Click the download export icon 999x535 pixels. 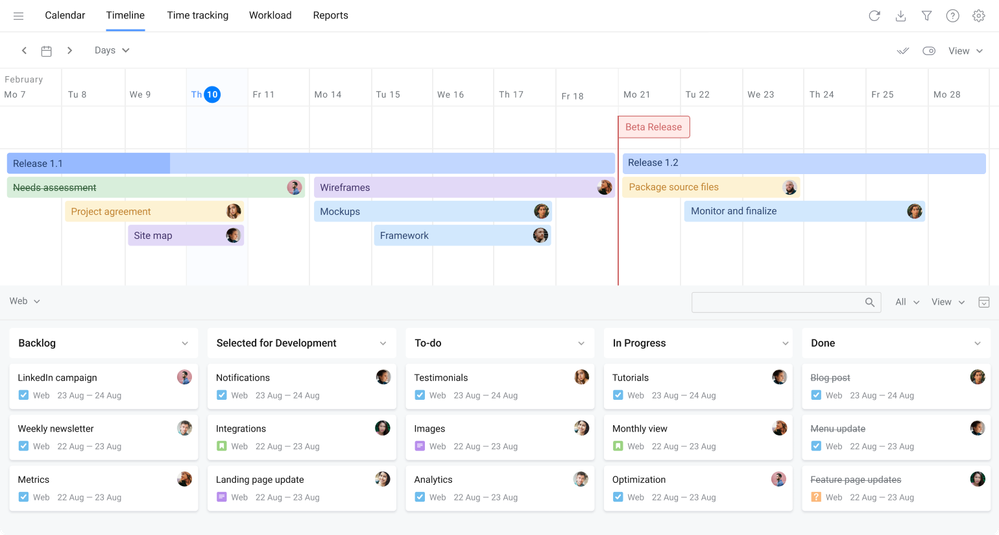click(x=900, y=16)
